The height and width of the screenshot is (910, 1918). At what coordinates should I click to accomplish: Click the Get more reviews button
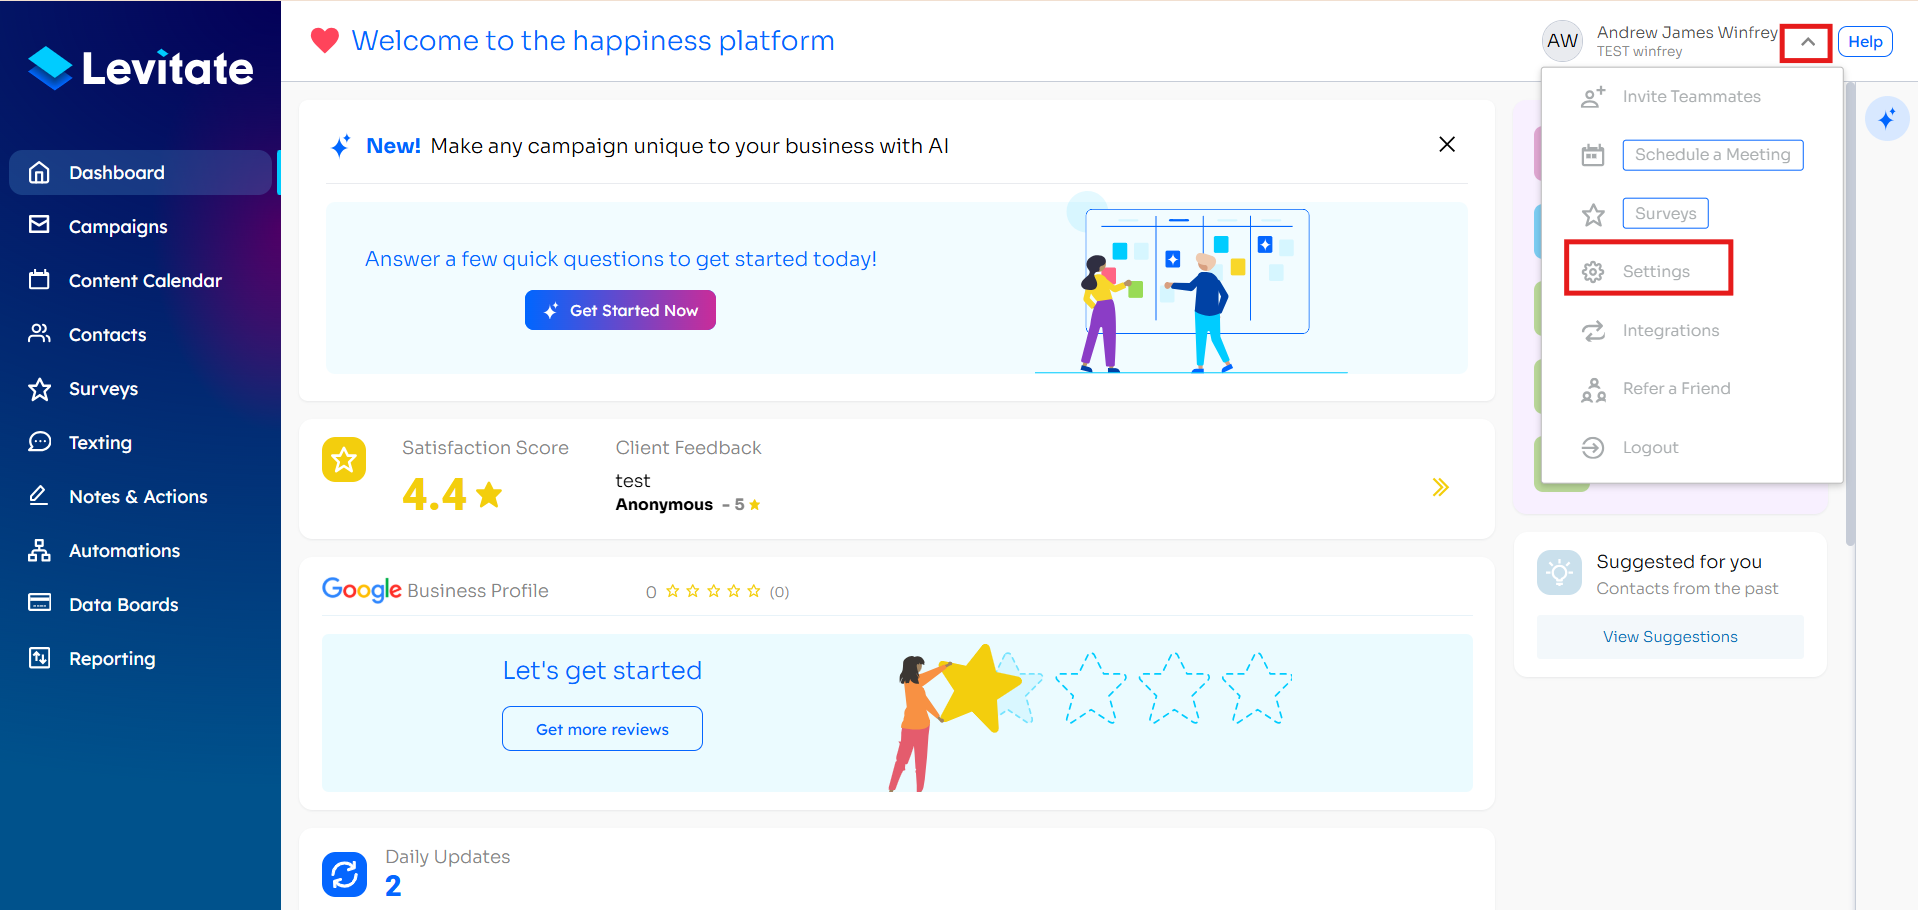point(602,729)
